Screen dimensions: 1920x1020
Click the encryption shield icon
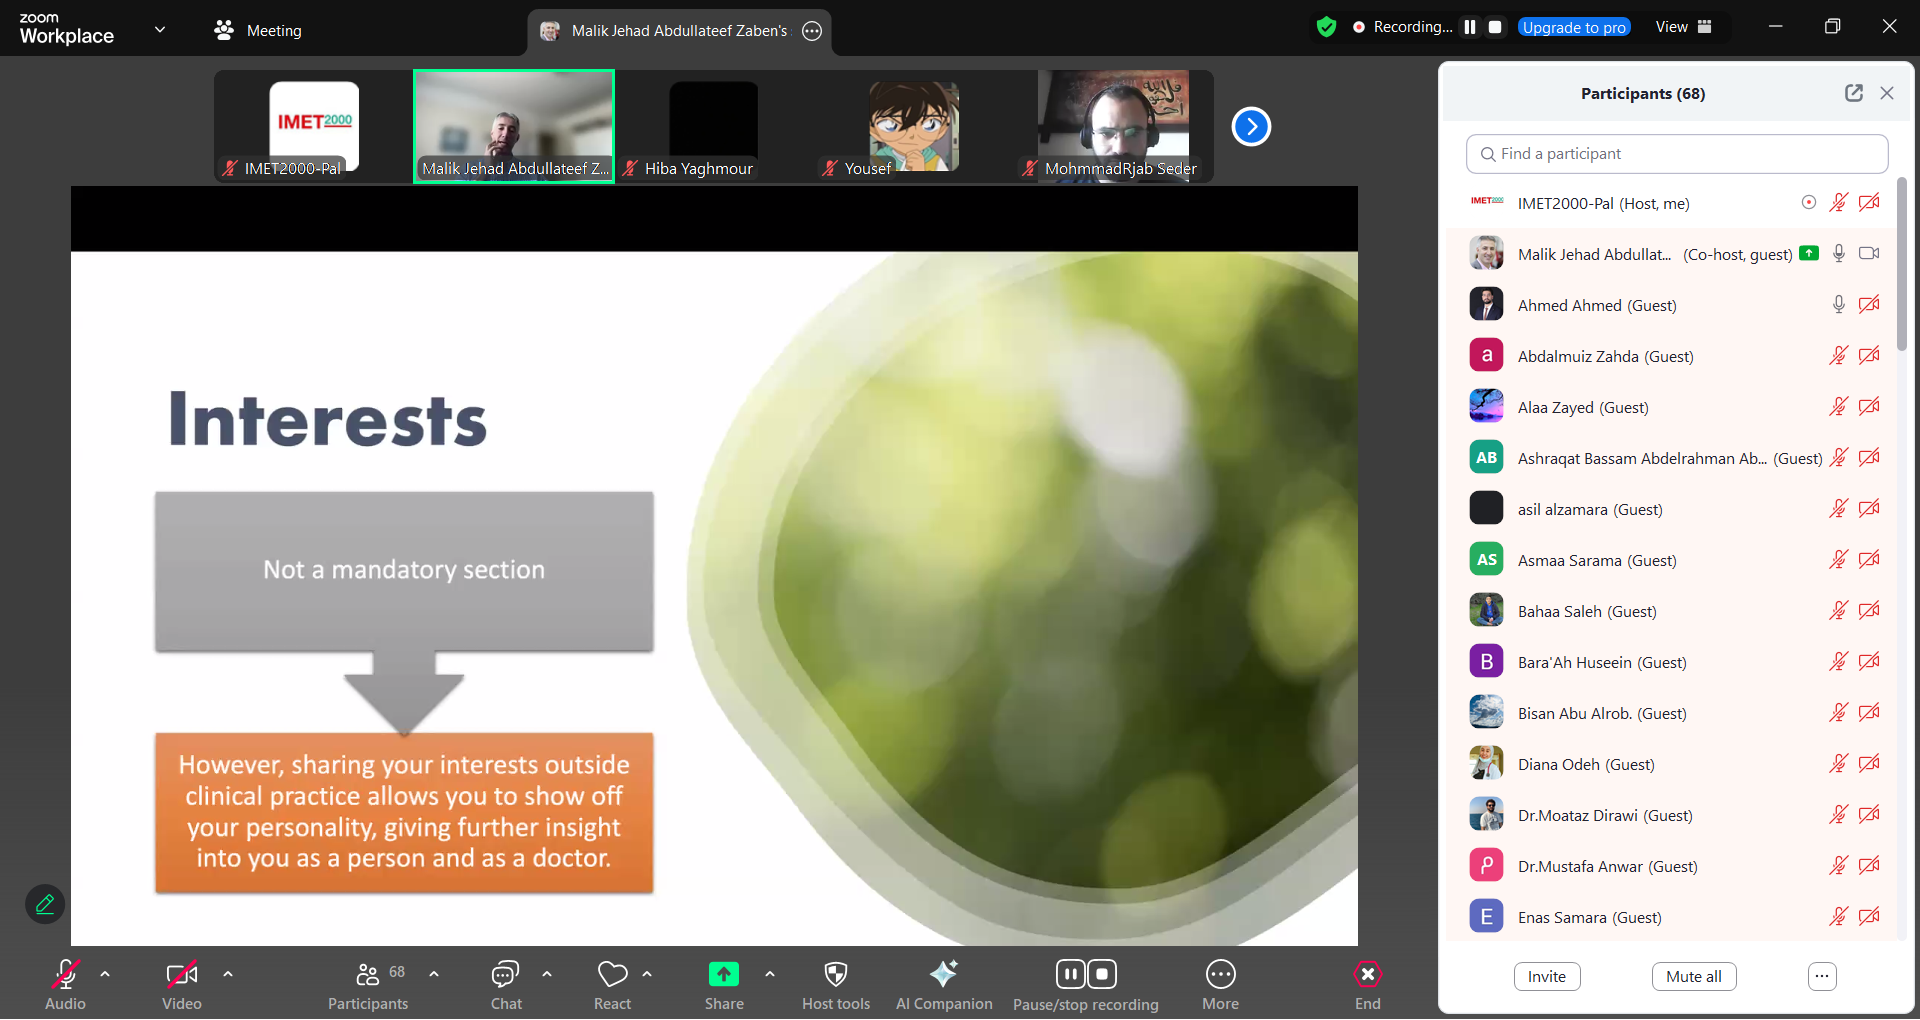pyautogui.click(x=1326, y=27)
